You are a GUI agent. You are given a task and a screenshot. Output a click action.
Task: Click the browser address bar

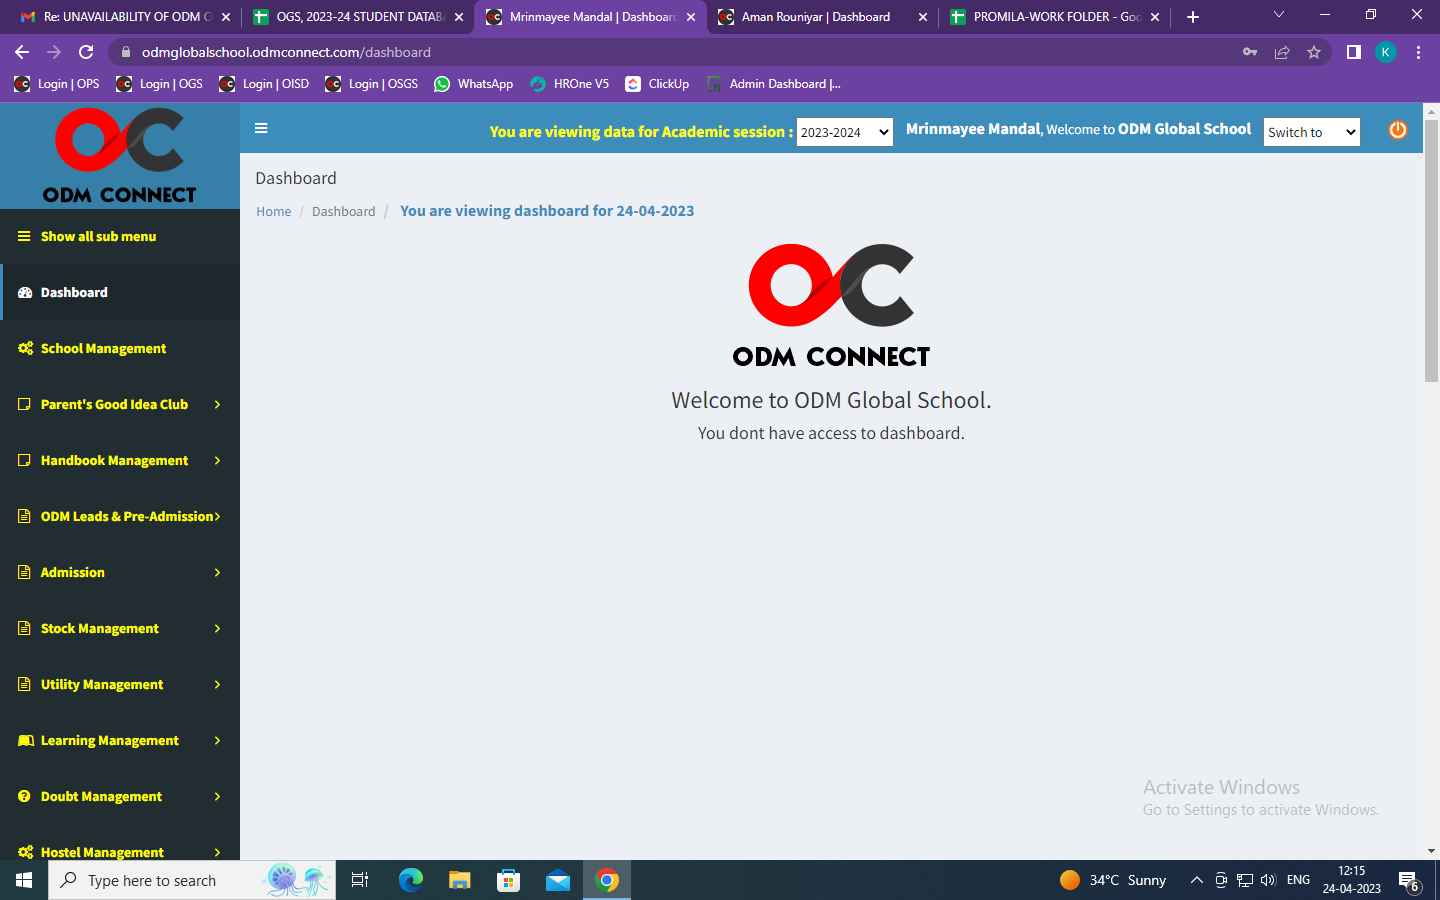point(680,52)
